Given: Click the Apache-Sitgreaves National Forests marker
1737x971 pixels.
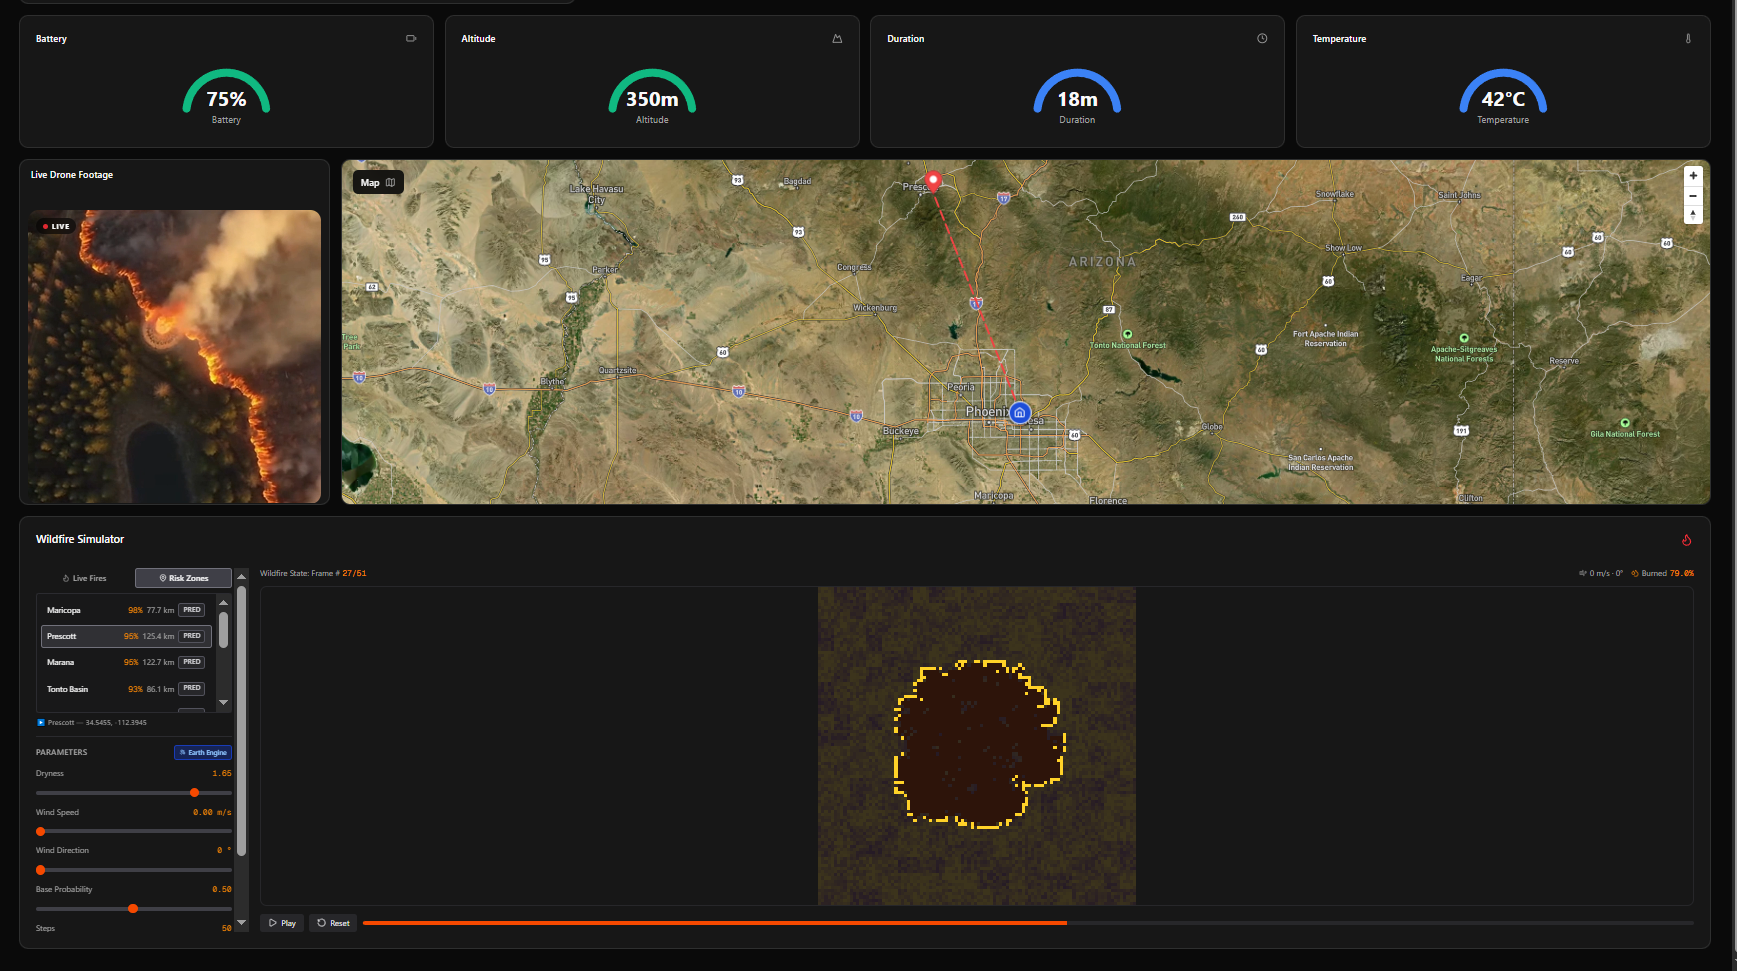Looking at the screenshot, I should (1464, 338).
